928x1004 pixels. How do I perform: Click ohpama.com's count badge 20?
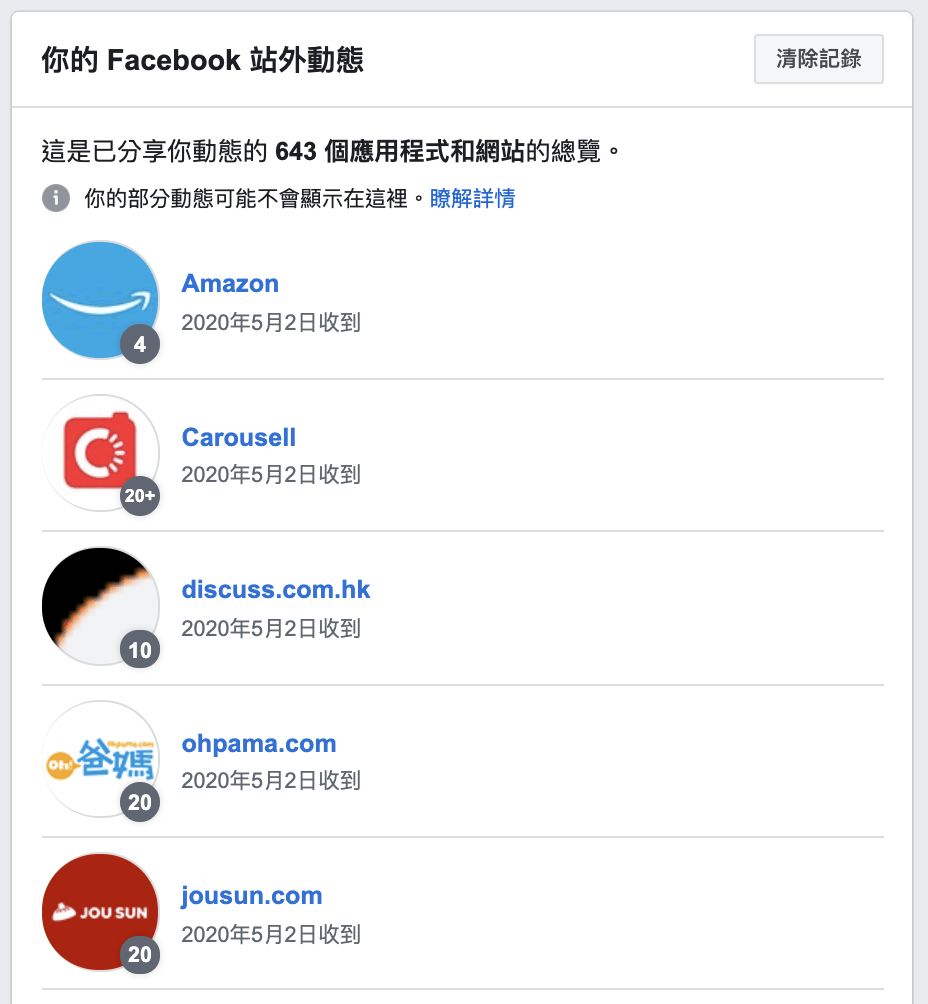(x=140, y=803)
